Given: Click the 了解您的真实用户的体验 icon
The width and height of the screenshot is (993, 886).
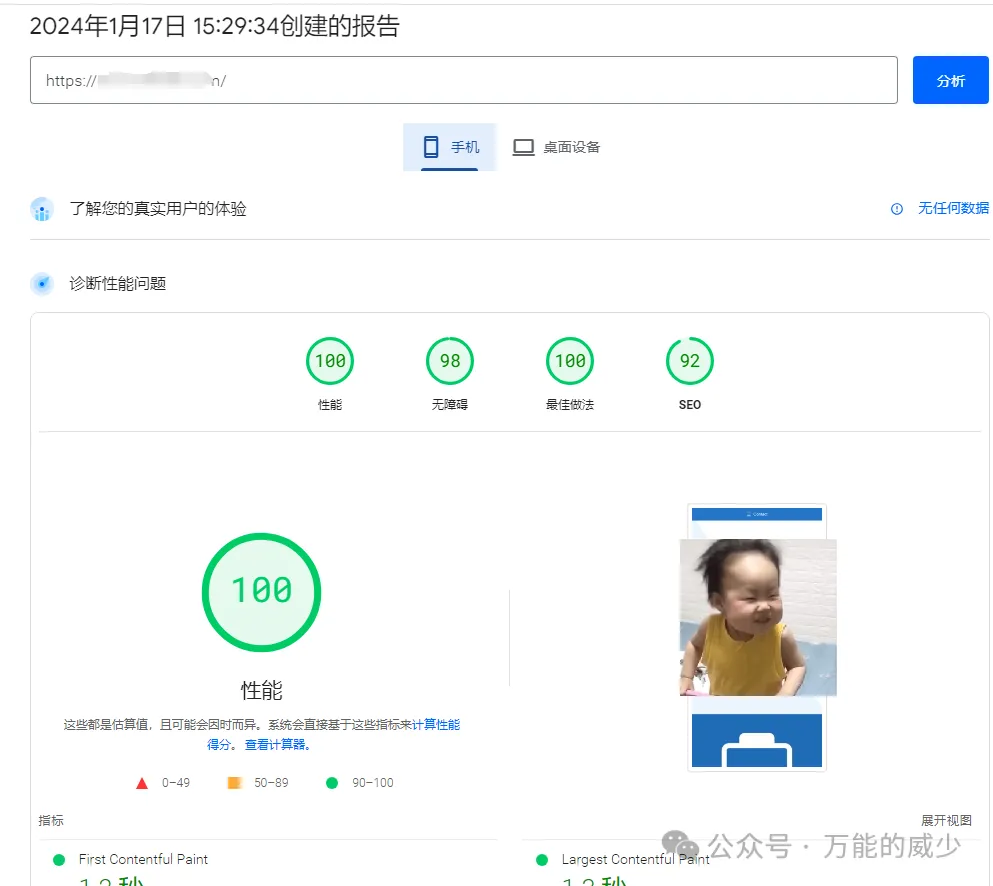Looking at the screenshot, I should (41, 209).
